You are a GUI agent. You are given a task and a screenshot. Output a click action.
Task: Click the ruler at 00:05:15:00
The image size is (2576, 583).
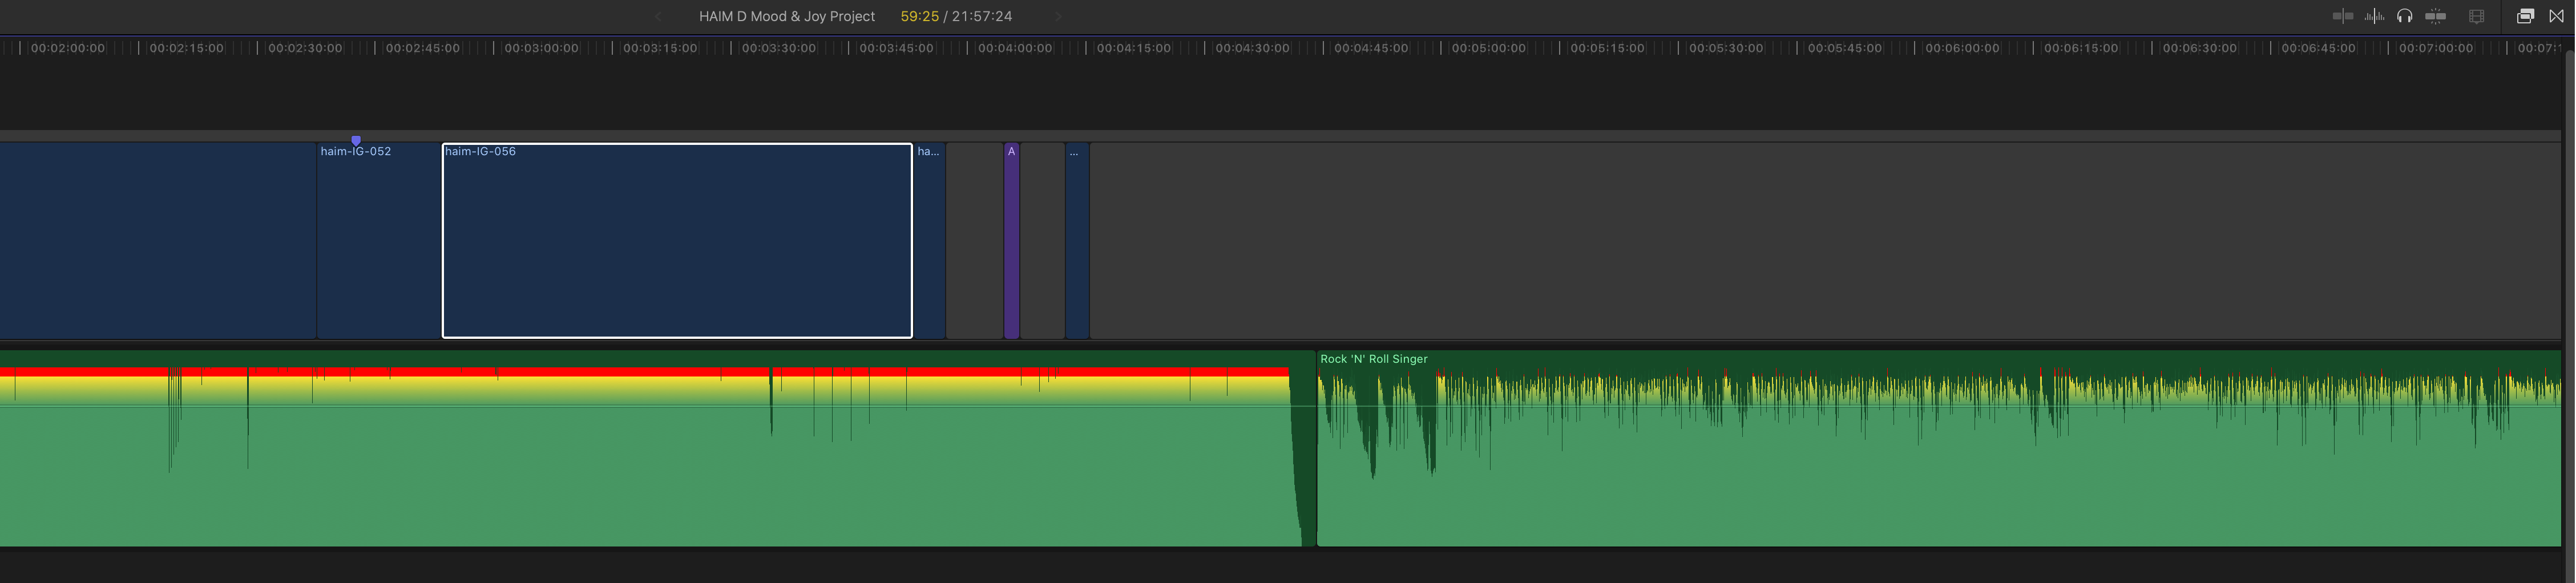1608,48
